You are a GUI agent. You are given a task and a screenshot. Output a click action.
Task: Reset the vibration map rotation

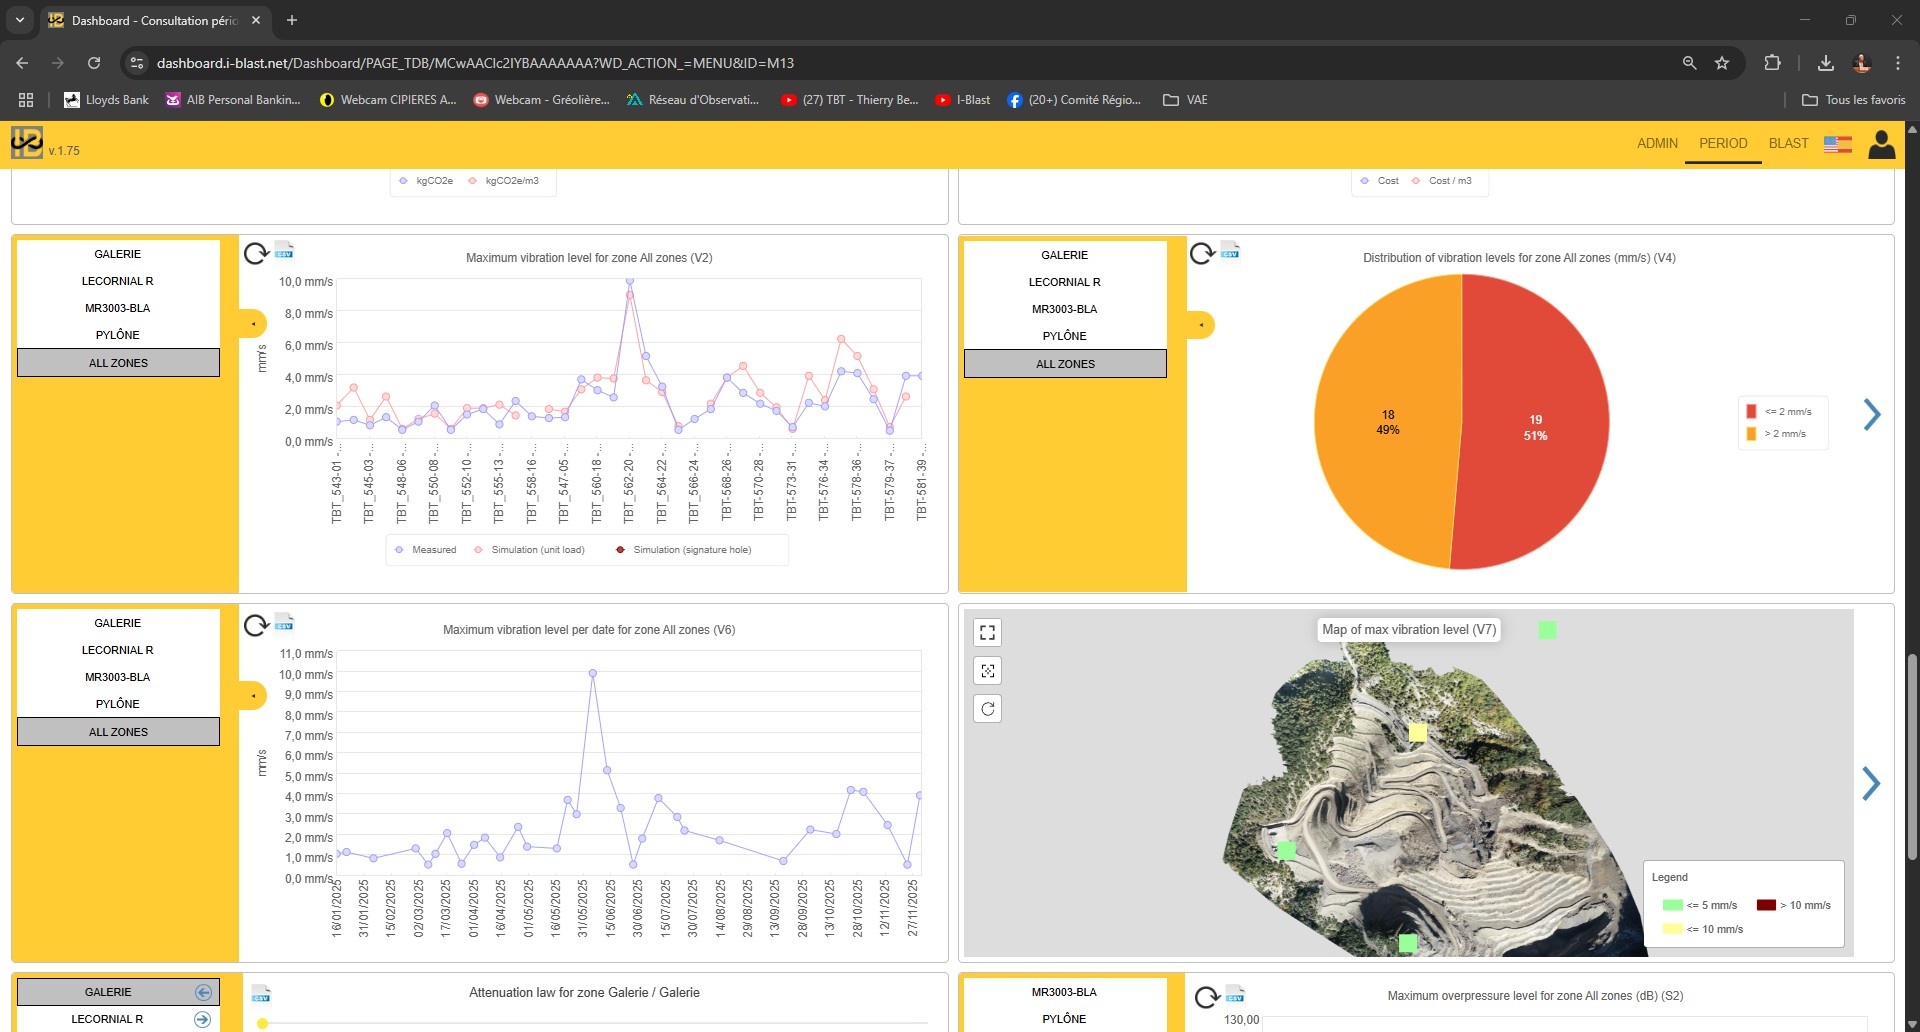coord(987,709)
